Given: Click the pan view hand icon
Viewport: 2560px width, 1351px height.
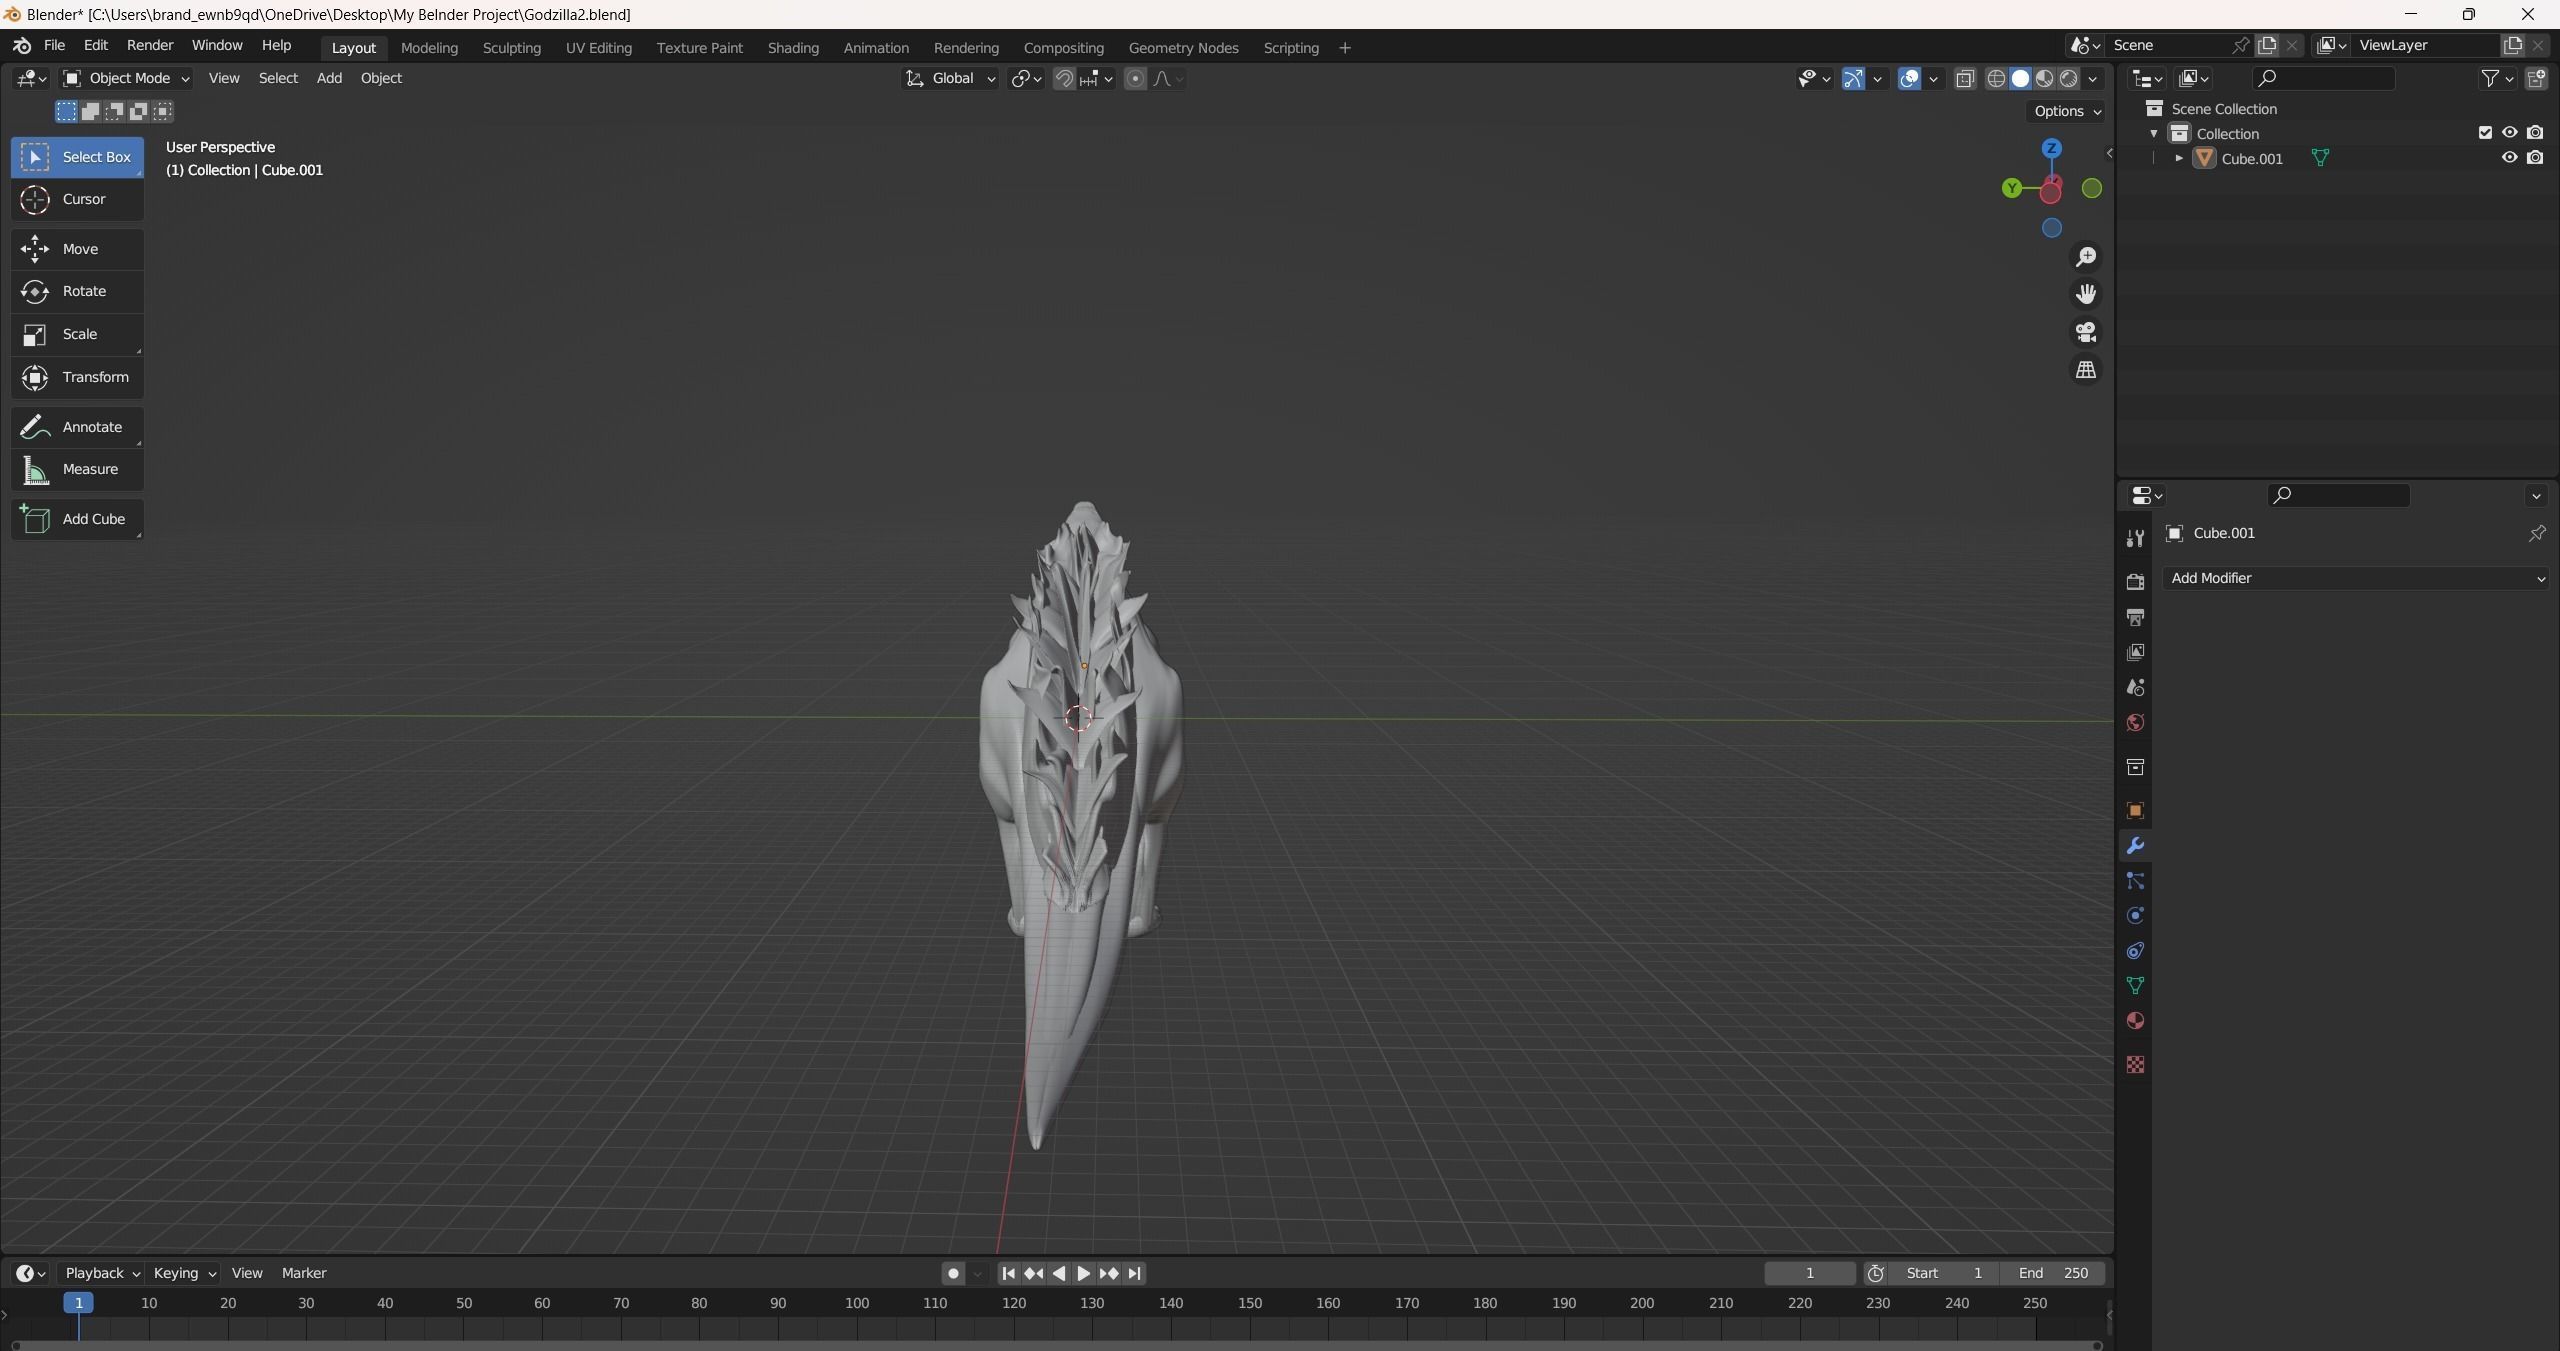Looking at the screenshot, I should (2086, 294).
